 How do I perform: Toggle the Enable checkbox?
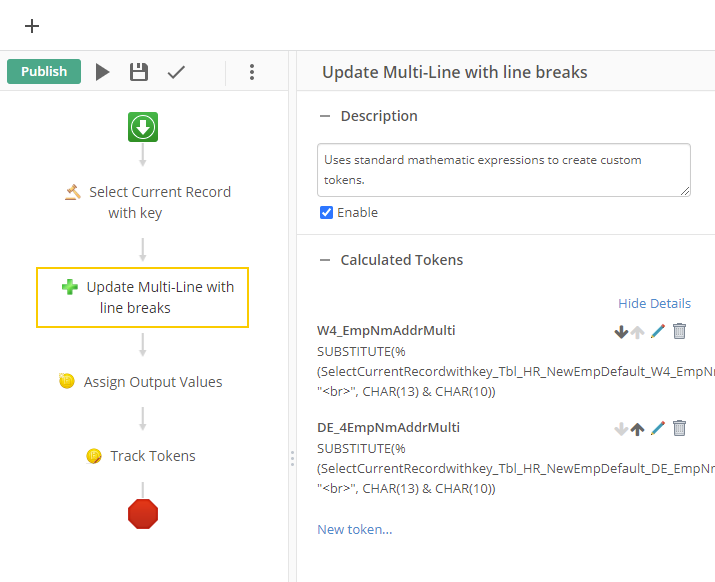point(326,212)
